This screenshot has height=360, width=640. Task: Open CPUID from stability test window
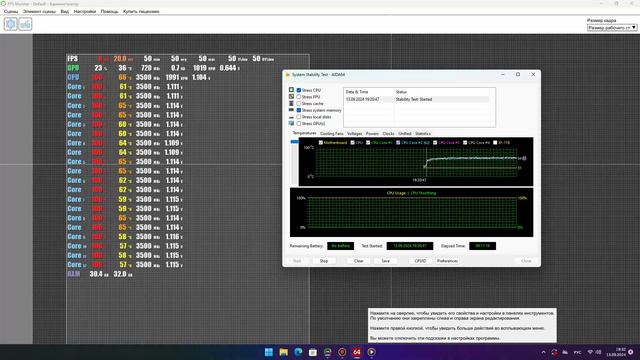pos(420,260)
